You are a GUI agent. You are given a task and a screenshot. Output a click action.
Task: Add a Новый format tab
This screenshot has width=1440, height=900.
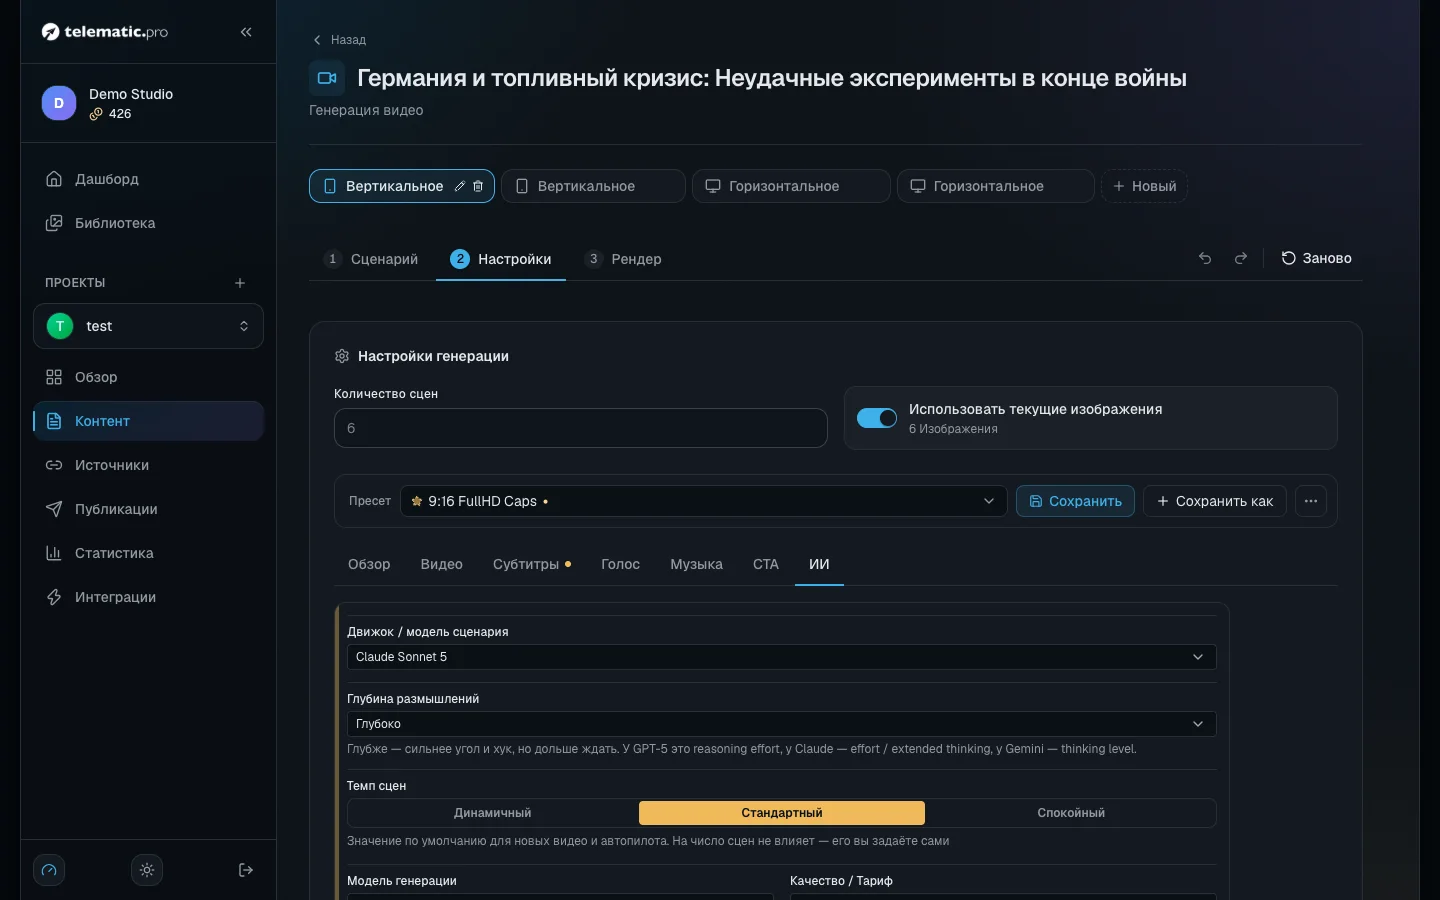1145,186
